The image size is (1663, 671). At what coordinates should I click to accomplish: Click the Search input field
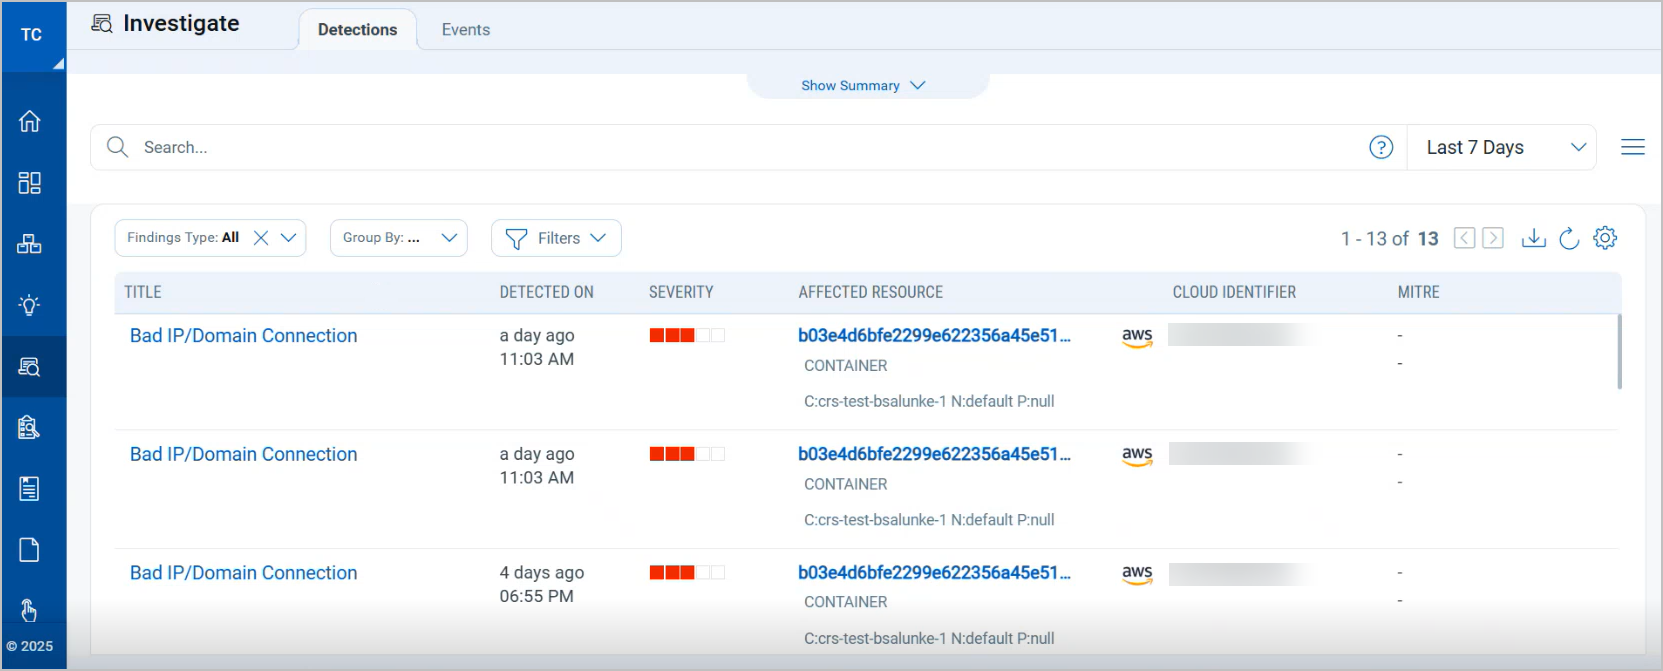click(x=700, y=148)
